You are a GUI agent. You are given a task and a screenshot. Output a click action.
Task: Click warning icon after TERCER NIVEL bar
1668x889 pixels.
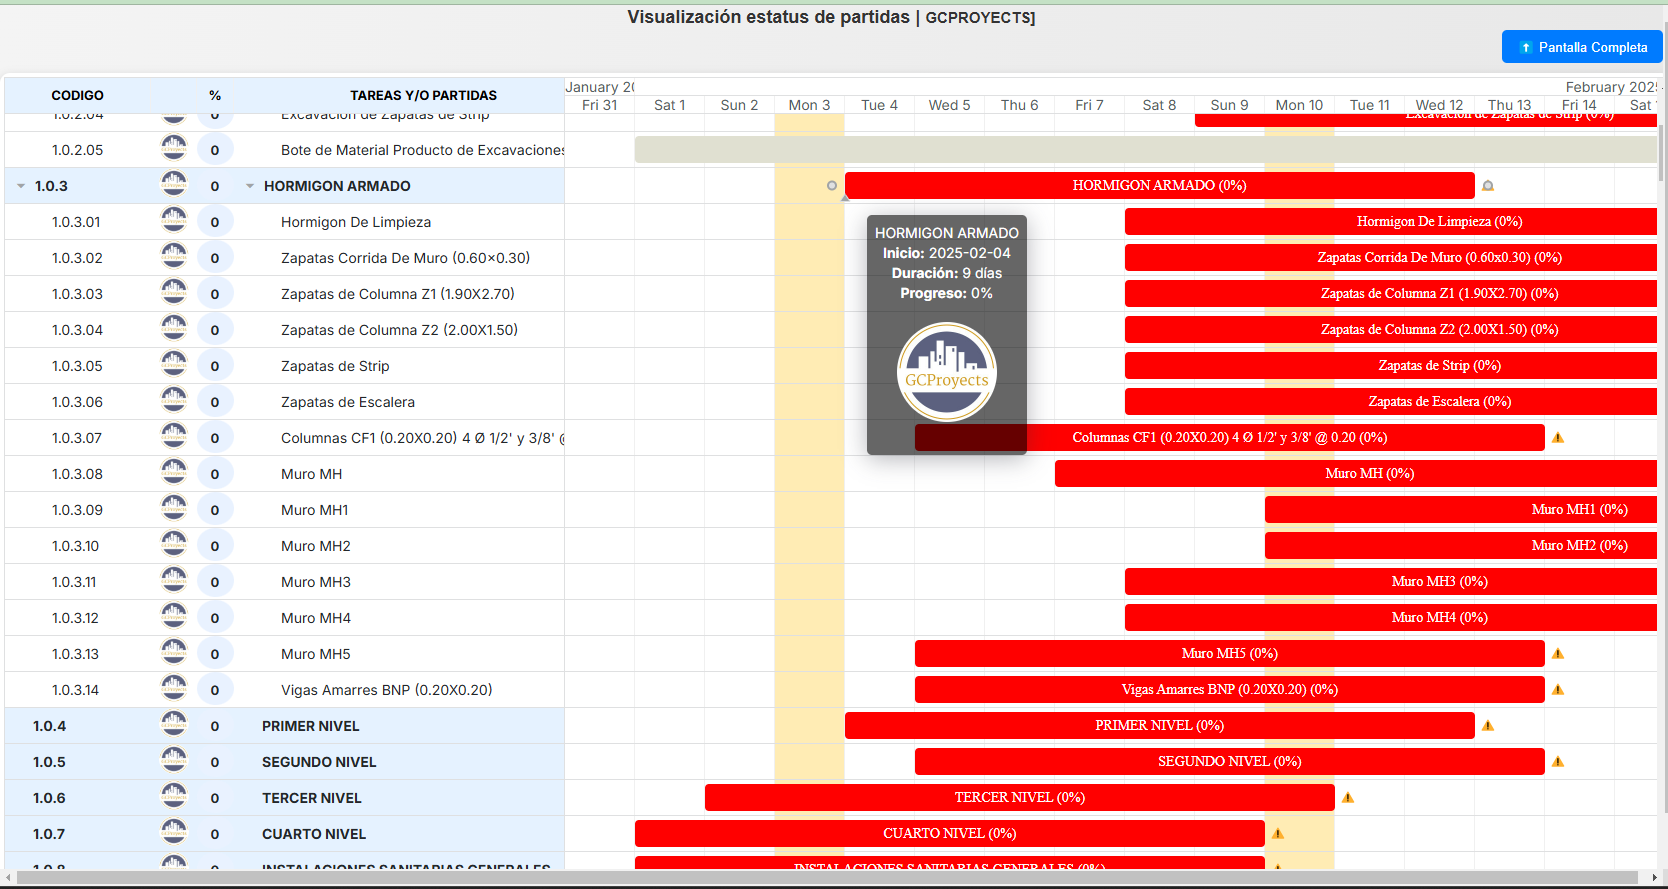[x=1348, y=798]
